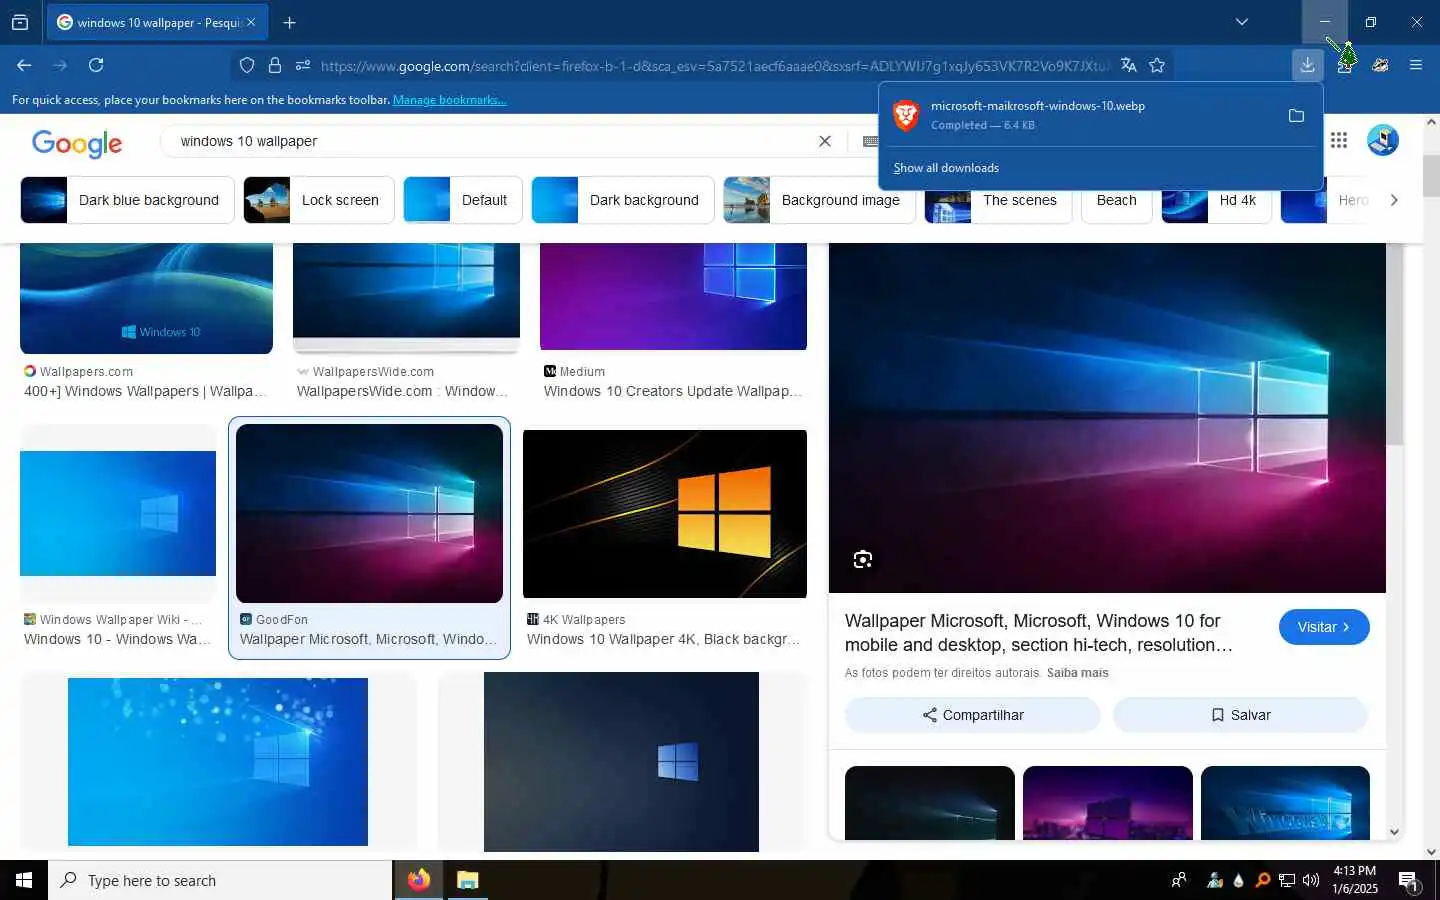Open the volume control in system tray
1440x900 pixels.
click(x=1311, y=881)
